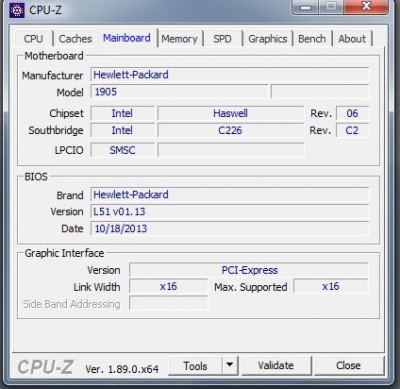Click the Ver. 1.89.0.x64 version text
Image resolution: width=400 pixels, height=389 pixels.
122,369
